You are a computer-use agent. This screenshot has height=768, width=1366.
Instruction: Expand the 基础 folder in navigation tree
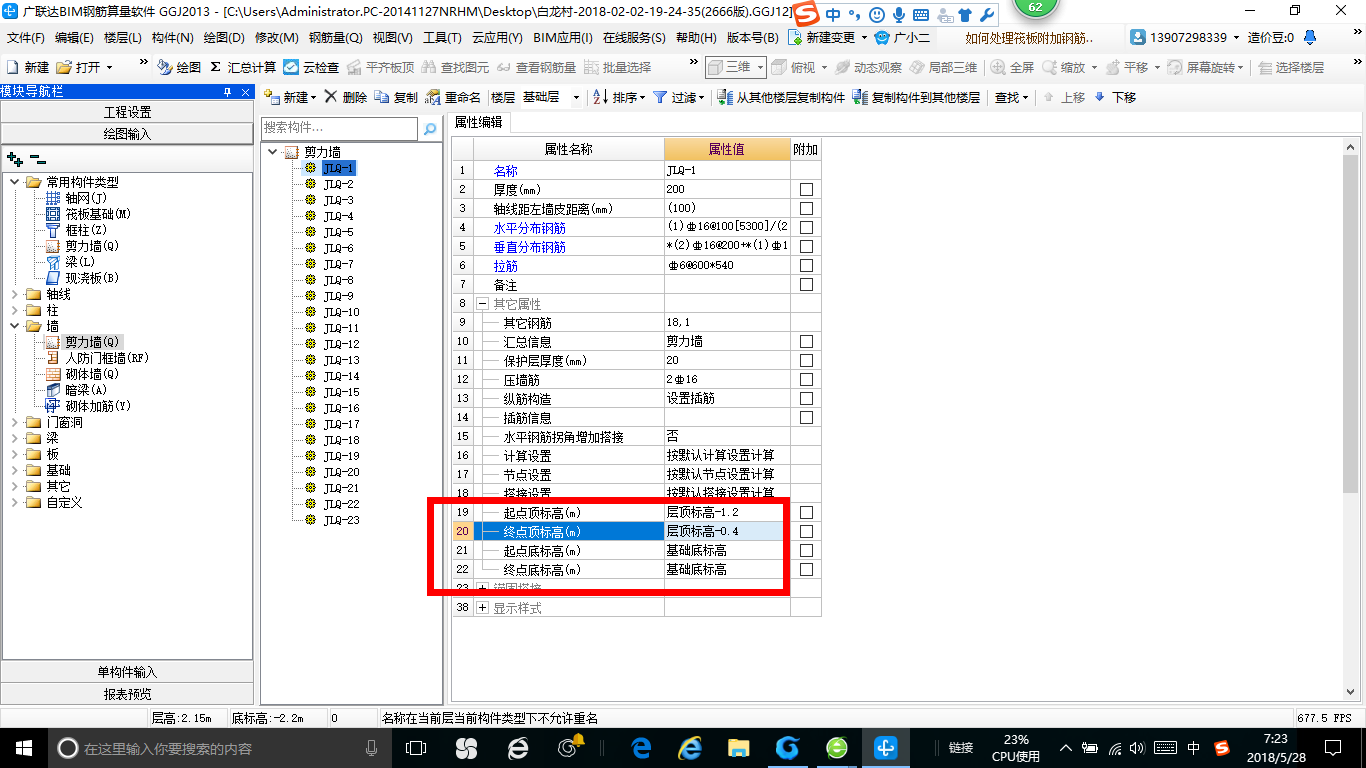(15, 470)
